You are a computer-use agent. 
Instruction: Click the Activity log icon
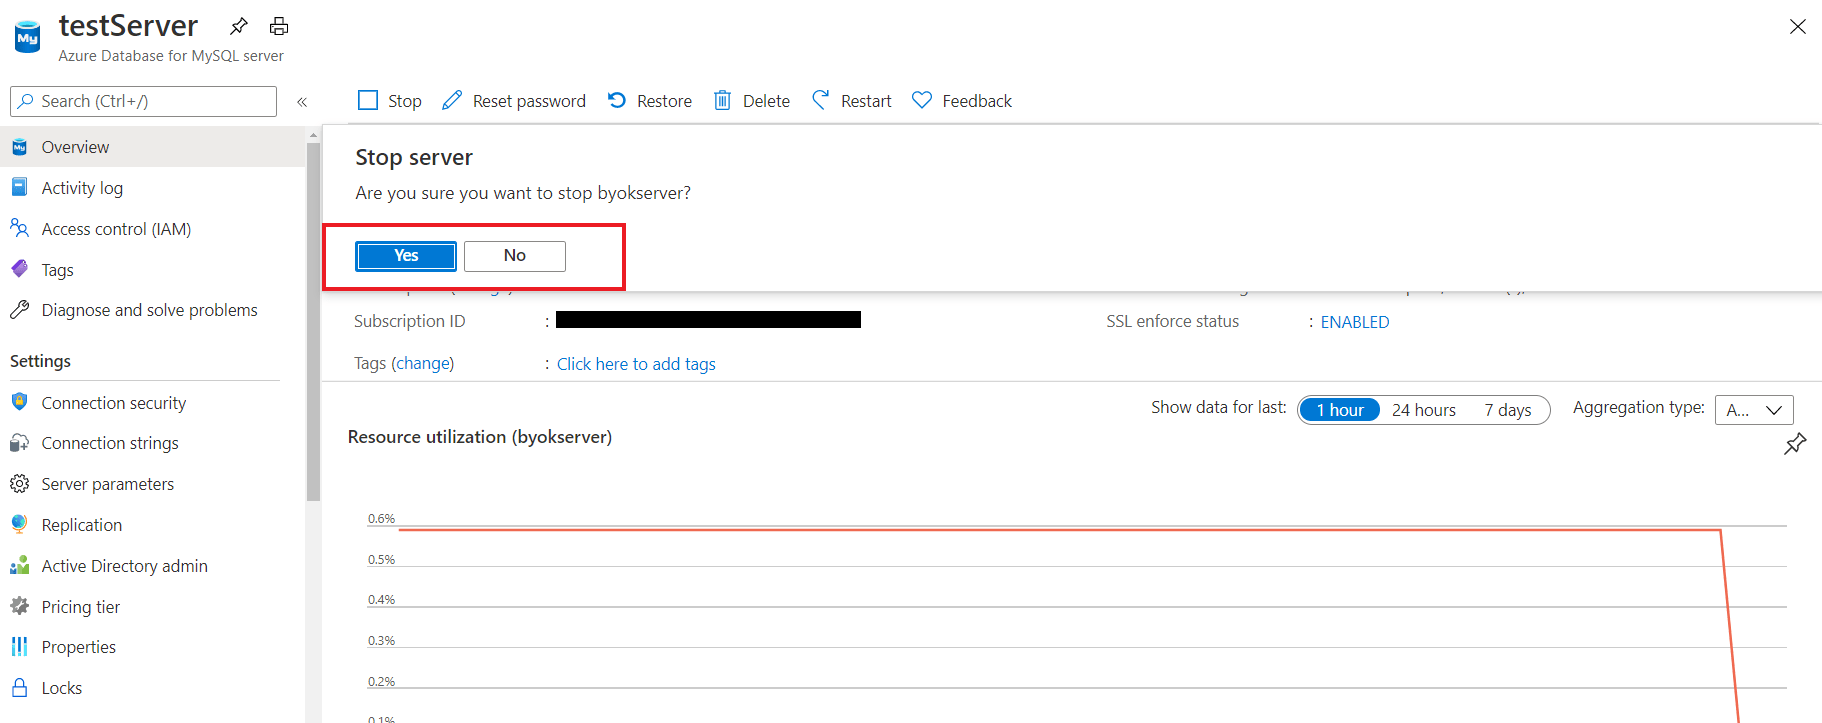[19, 187]
